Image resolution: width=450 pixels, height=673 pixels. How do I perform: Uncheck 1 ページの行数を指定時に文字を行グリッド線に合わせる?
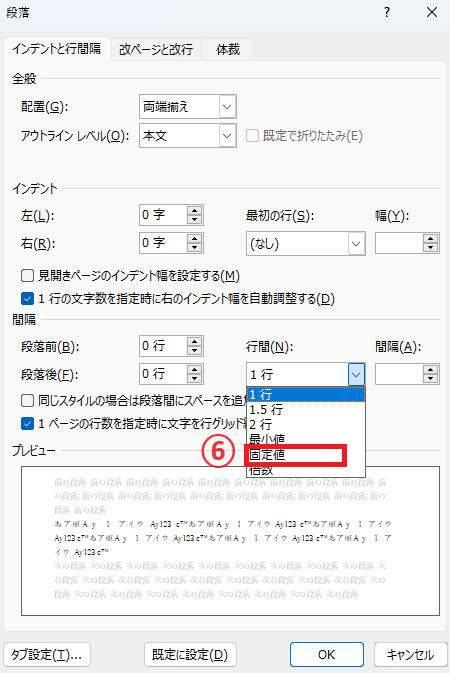click(x=27, y=424)
